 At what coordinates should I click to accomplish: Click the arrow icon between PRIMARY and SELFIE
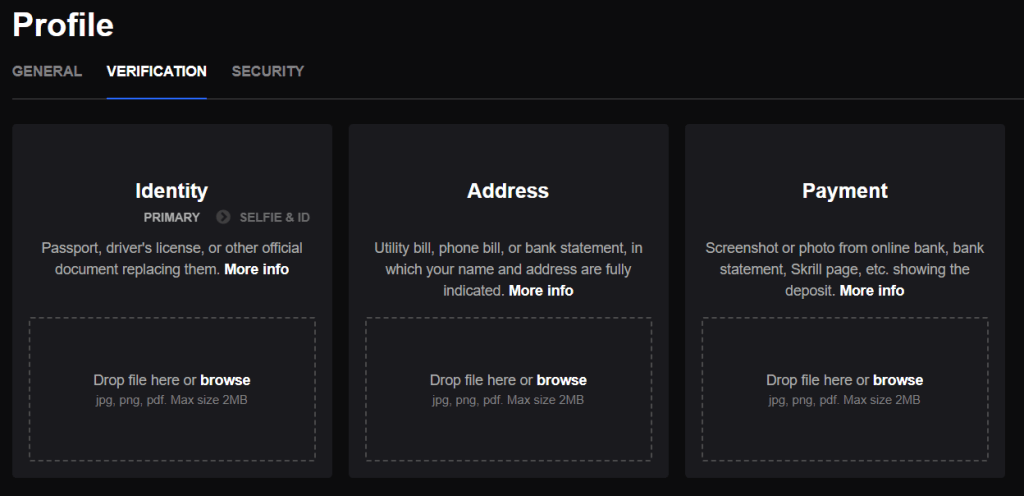click(x=223, y=217)
